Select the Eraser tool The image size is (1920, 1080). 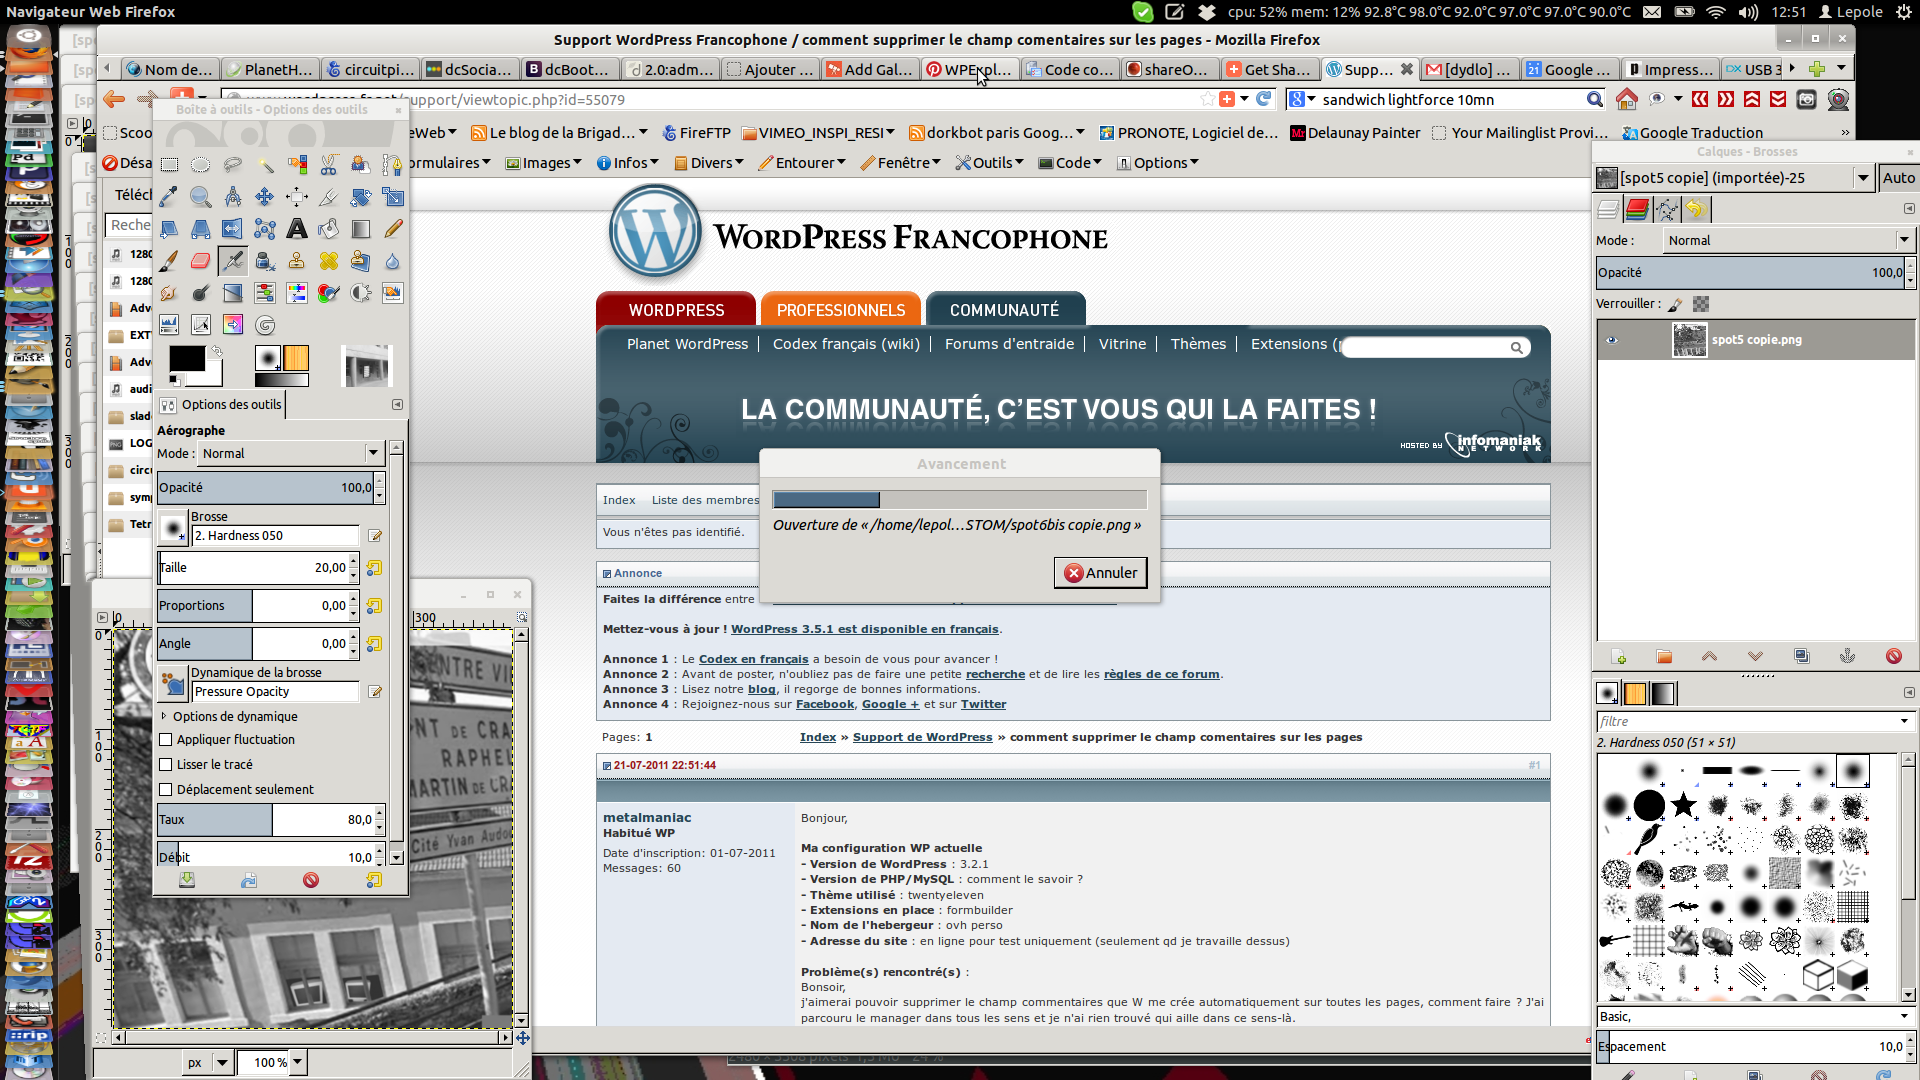tap(200, 261)
